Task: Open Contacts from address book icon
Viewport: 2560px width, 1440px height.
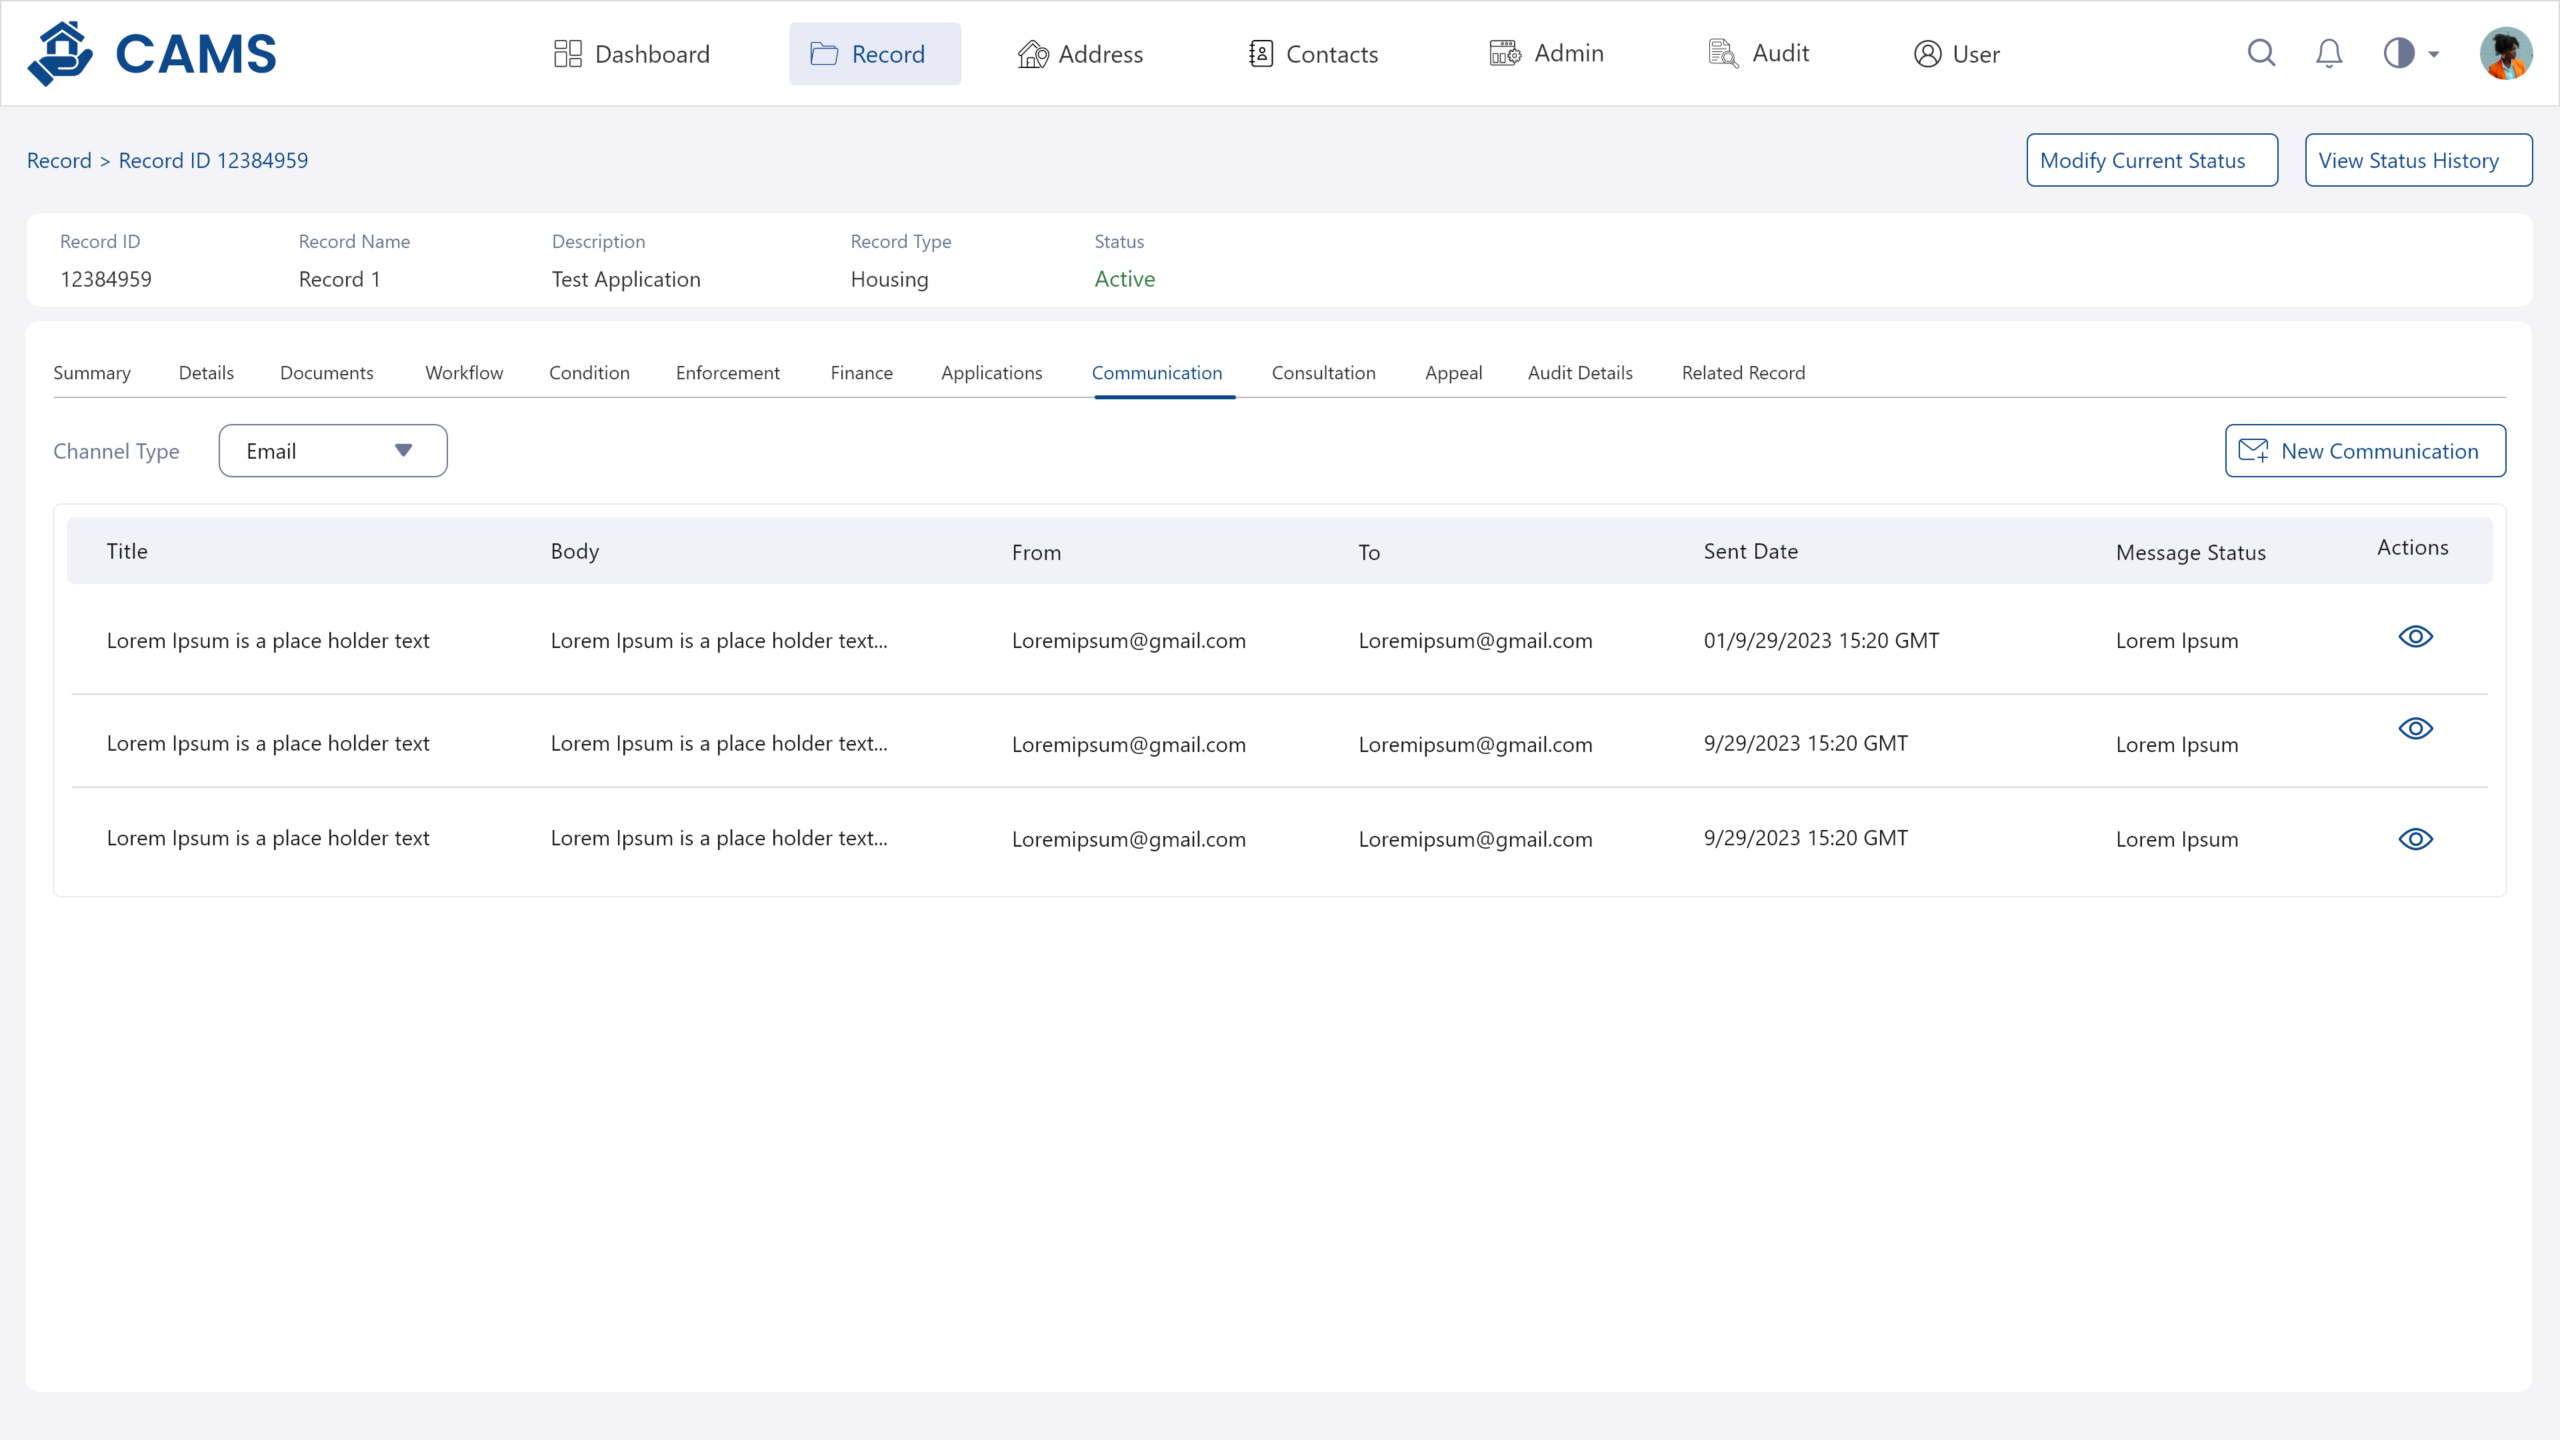Action: [x=1260, y=54]
